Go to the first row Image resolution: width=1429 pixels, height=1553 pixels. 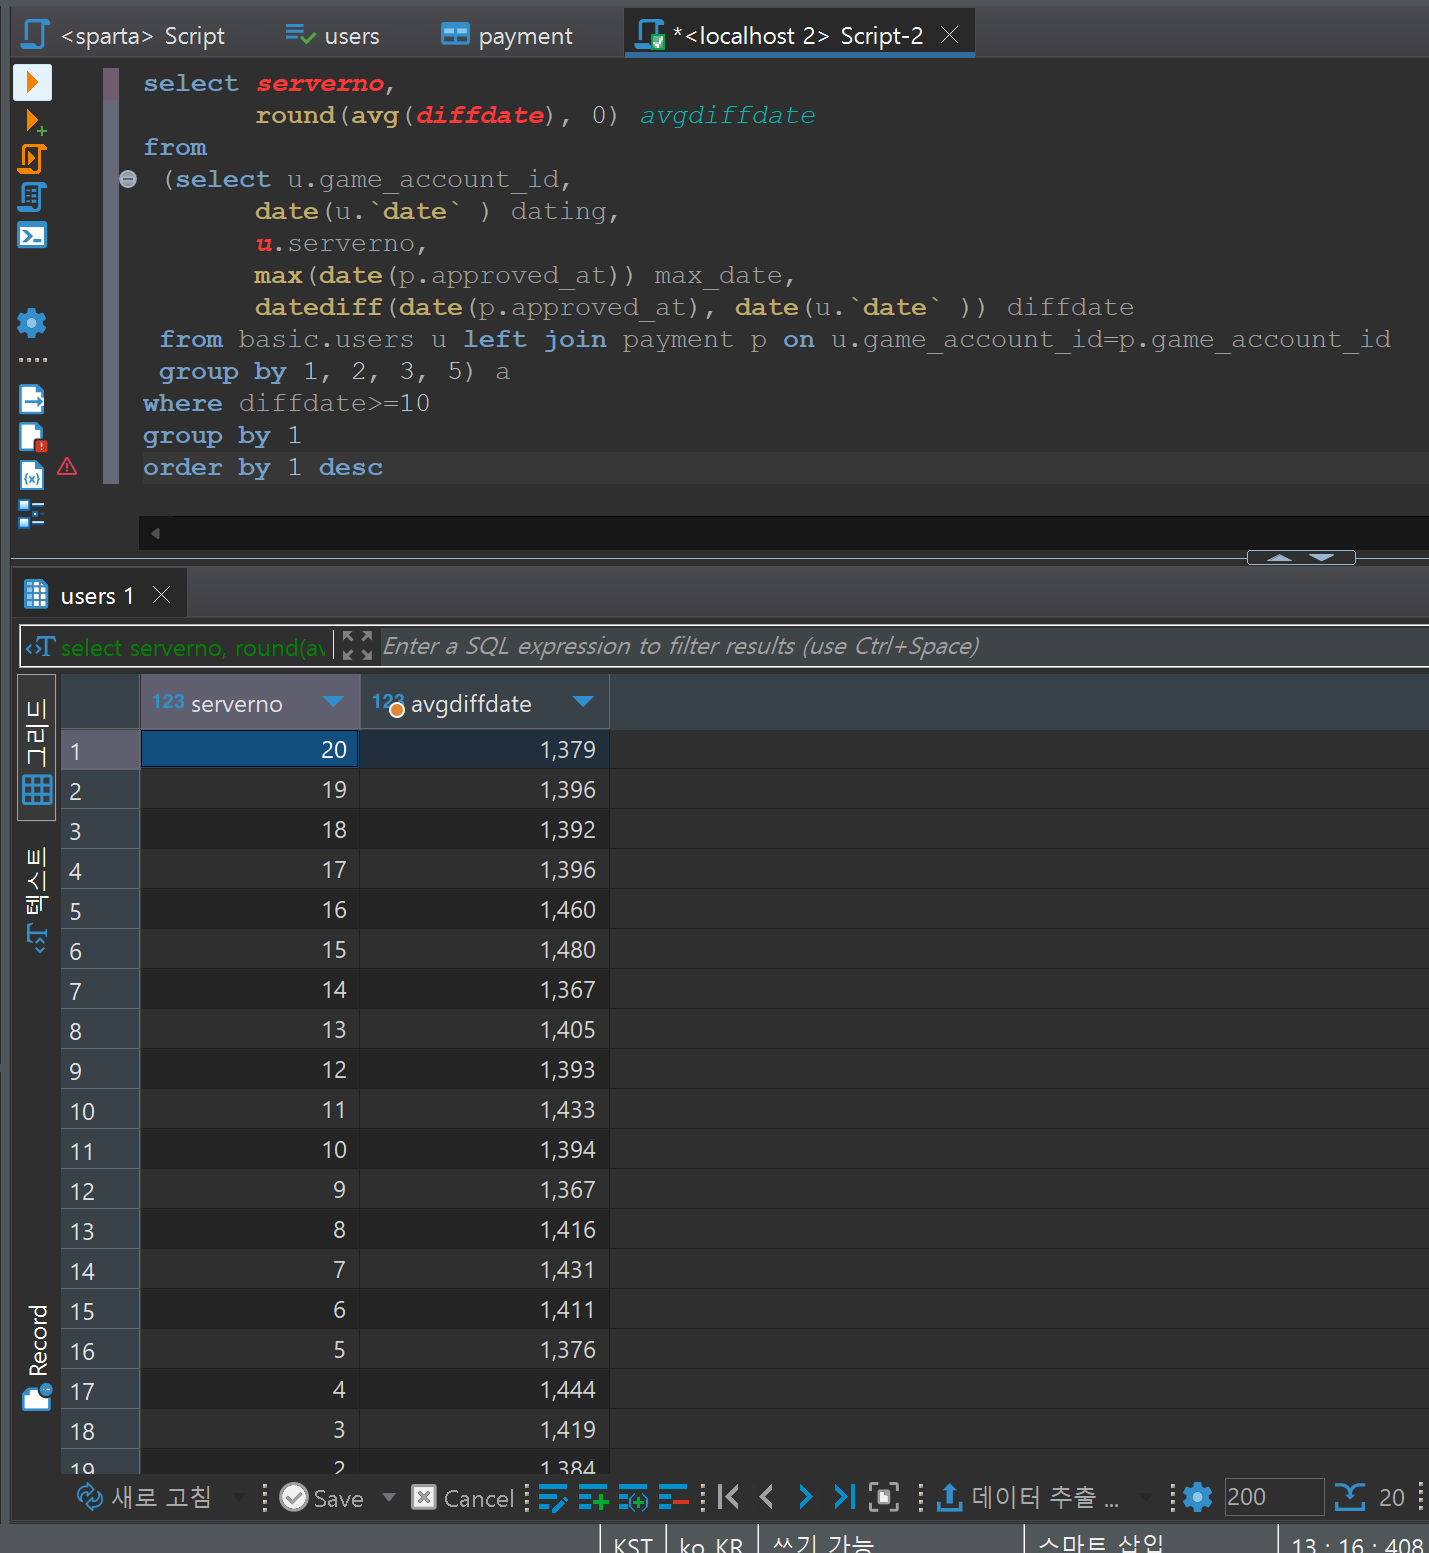[728, 1497]
